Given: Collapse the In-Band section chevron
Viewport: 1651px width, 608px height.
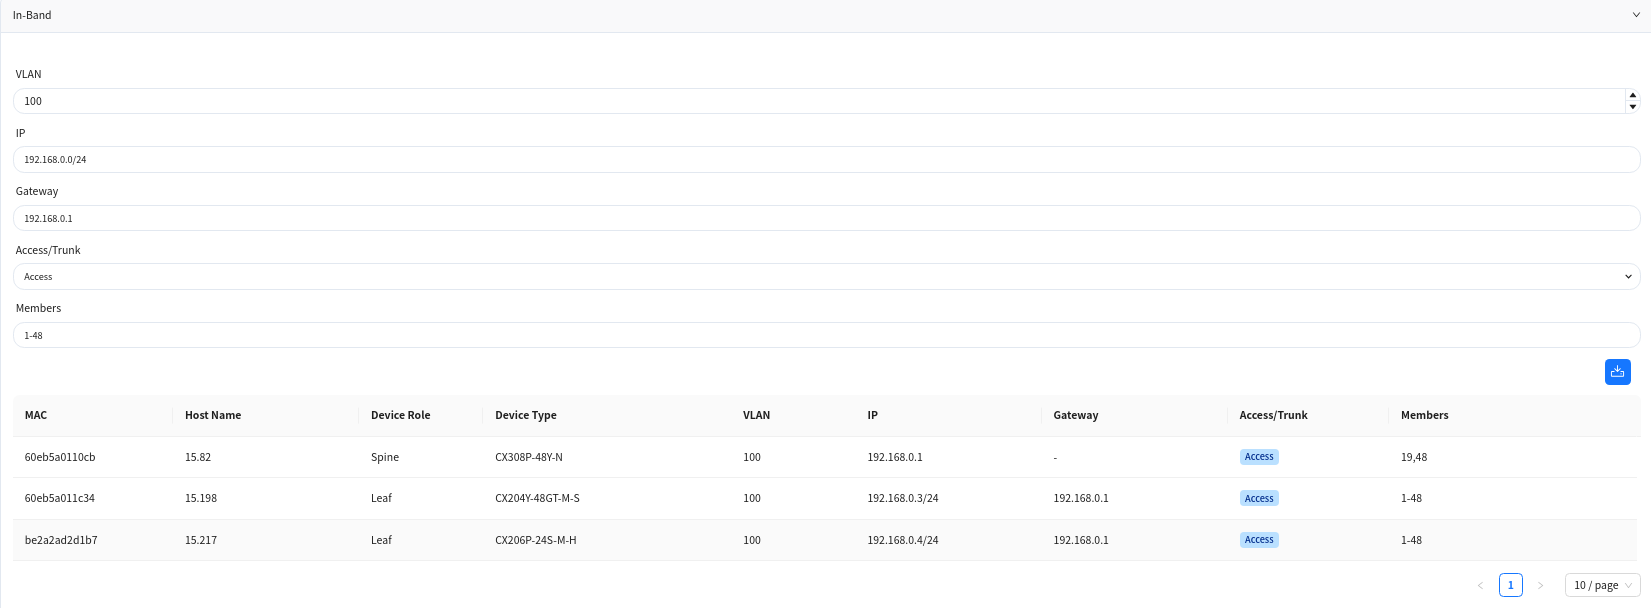Looking at the screenshot, I should click(1637, 16).
